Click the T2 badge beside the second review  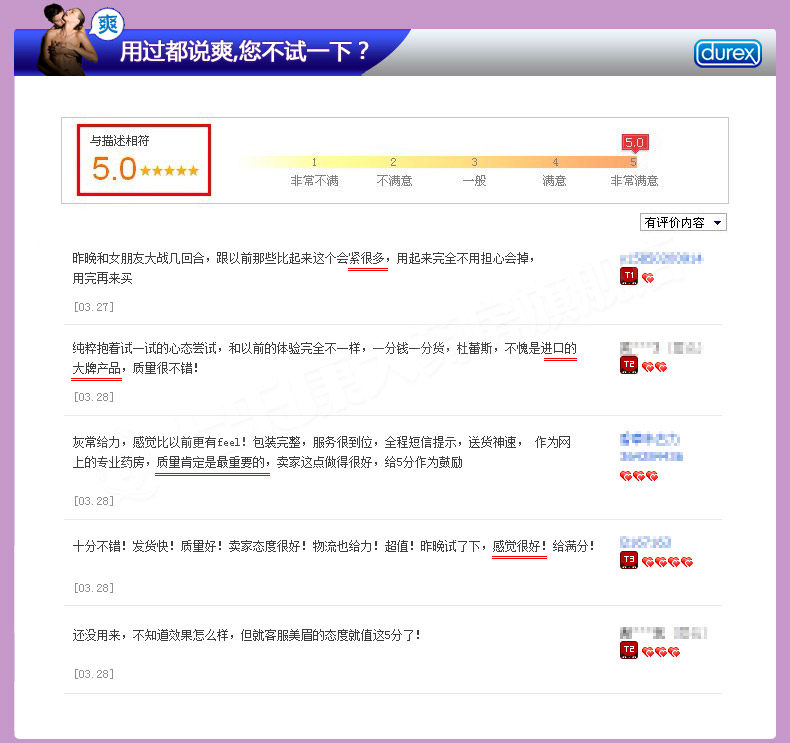628,366
